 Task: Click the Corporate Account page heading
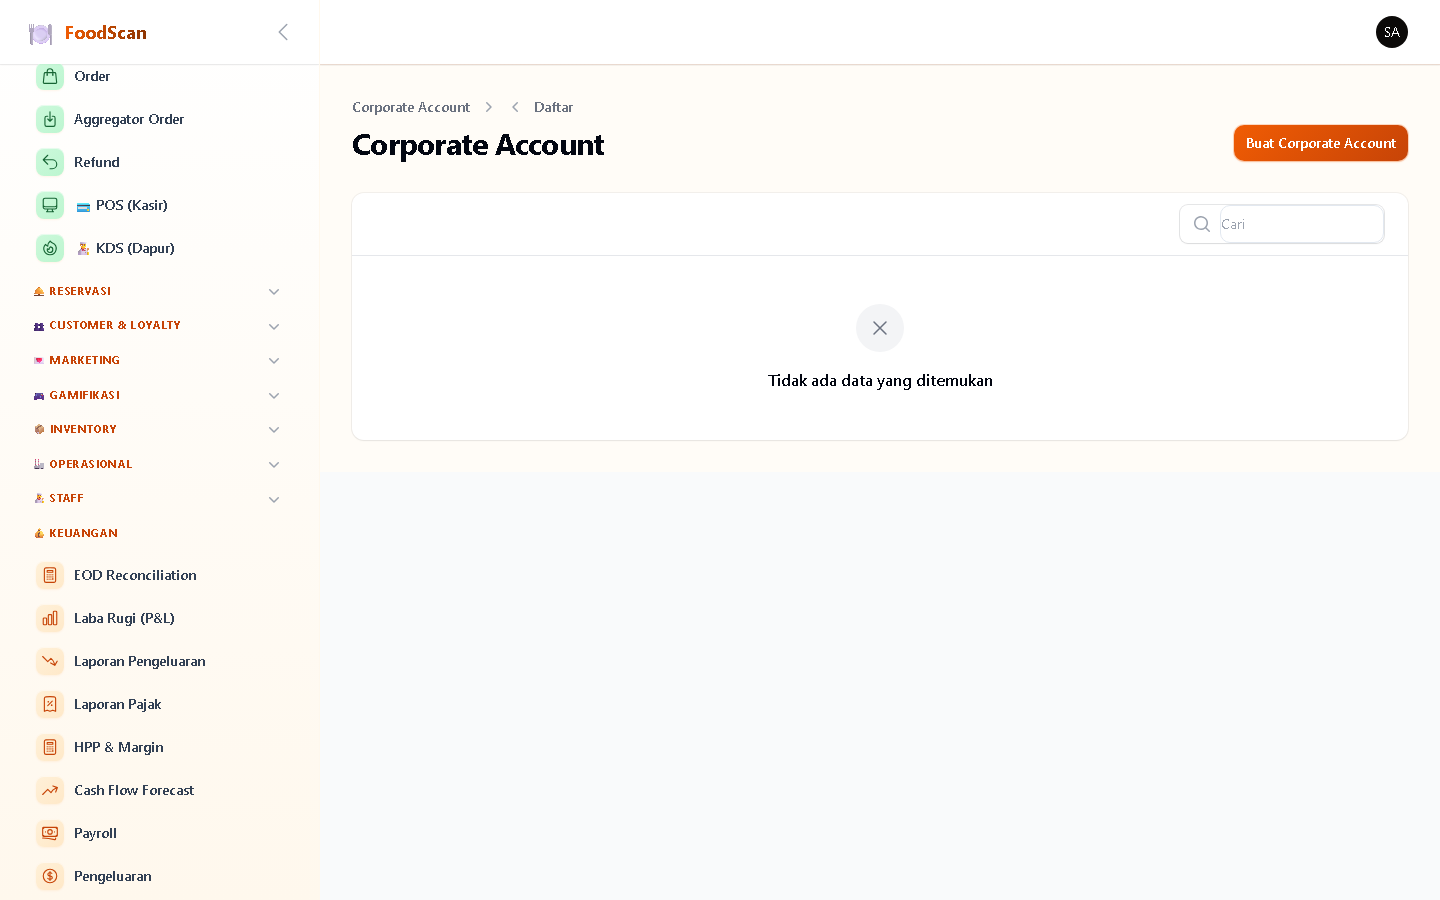(x=478, y=145)
